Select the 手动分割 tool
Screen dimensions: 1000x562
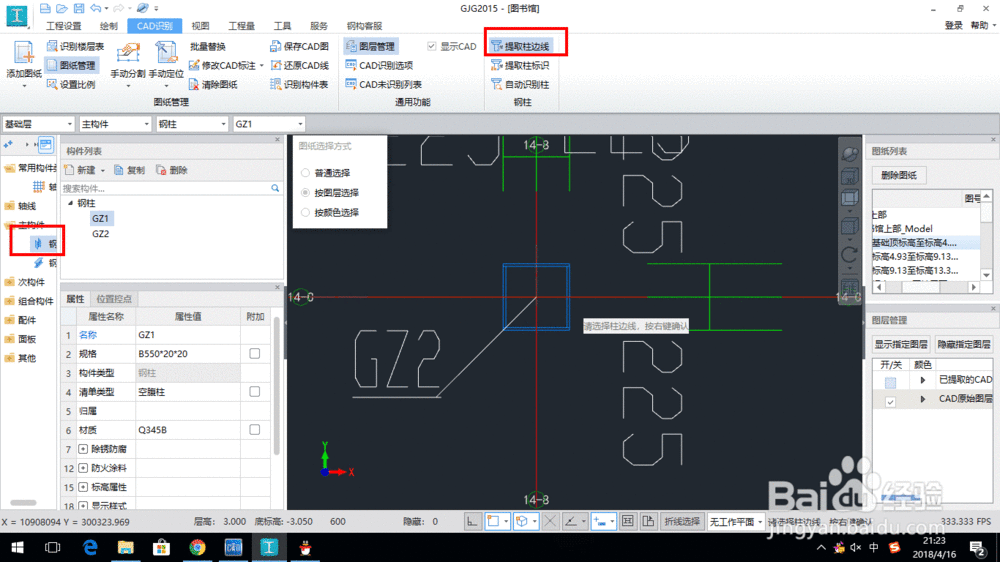127,61
